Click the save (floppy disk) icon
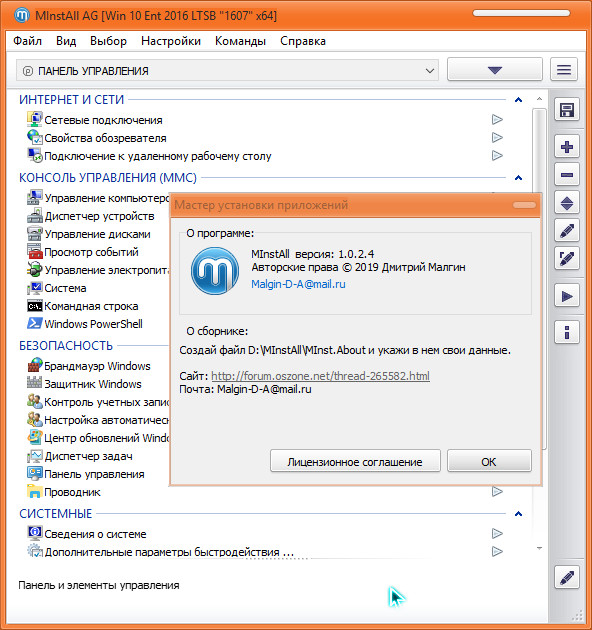The height and width of the screenshot is (630, 592). coord(567,110)
